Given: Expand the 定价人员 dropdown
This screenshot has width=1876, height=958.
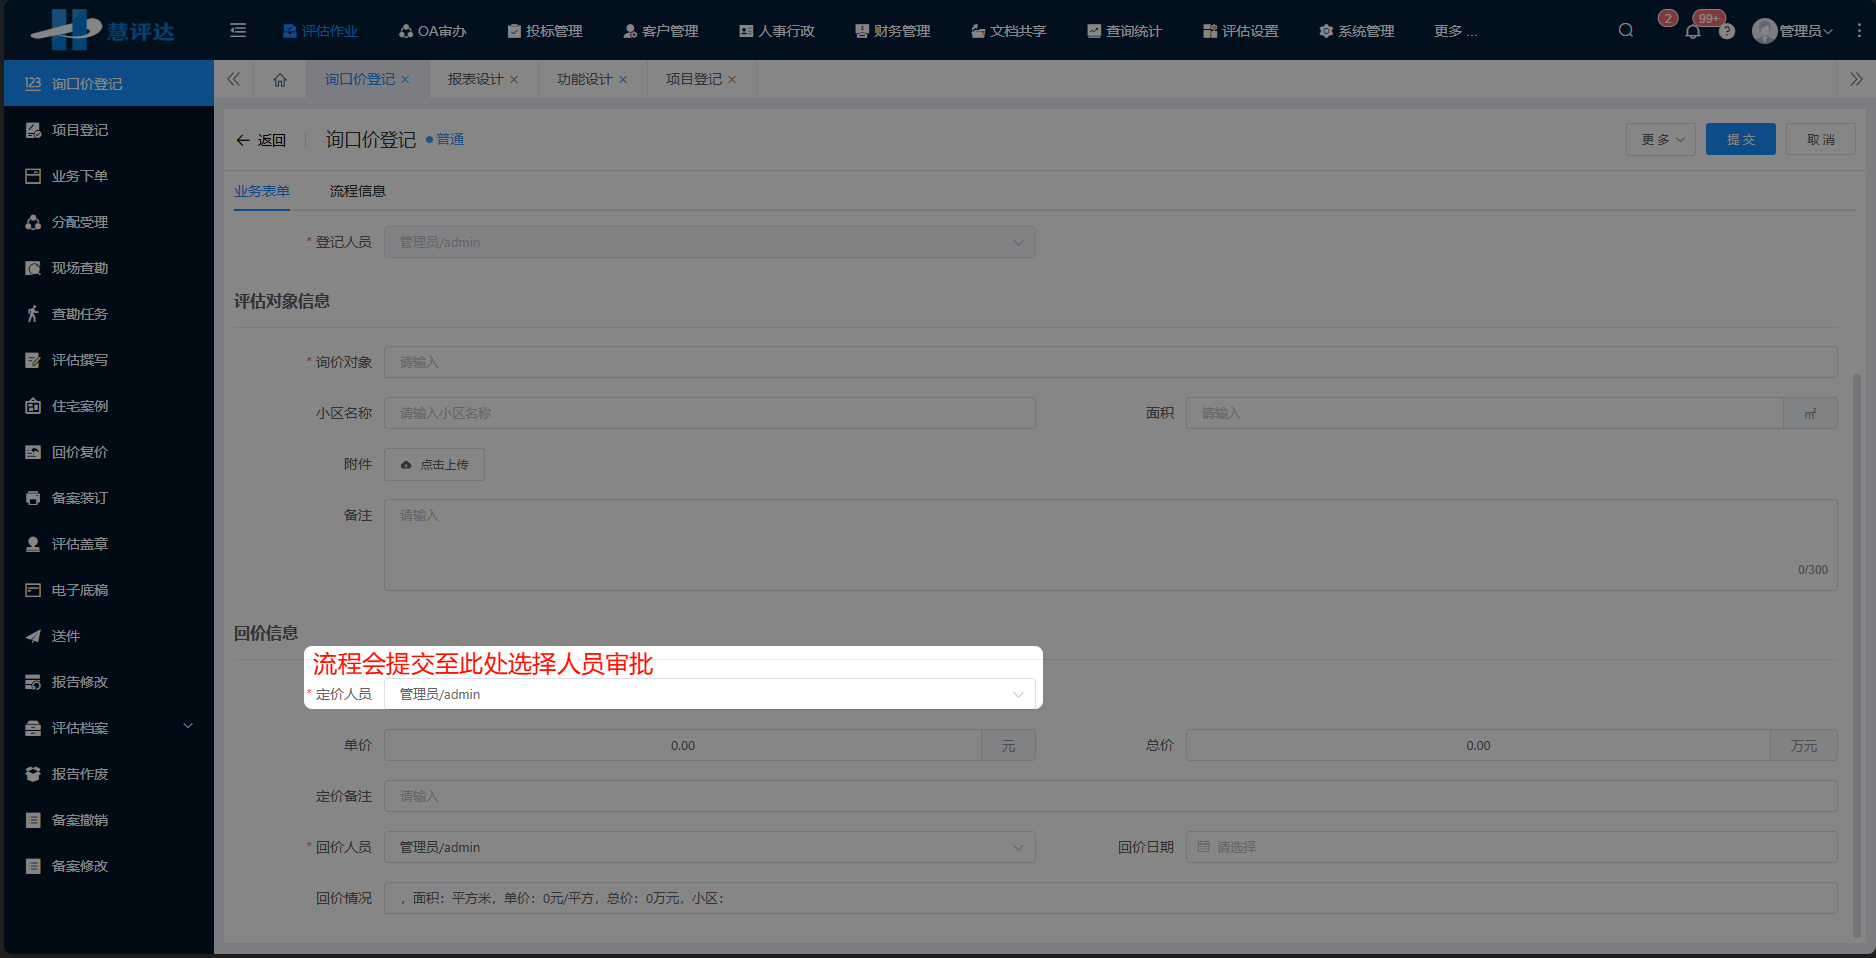Looking at the screenshot, I should [1018, 693].
